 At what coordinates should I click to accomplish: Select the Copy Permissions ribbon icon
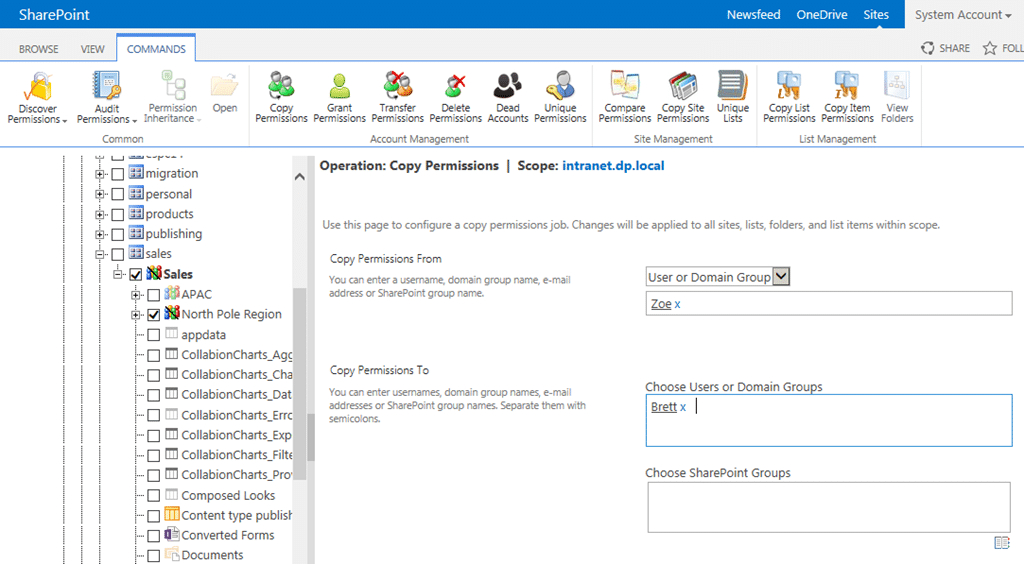(281, 86)
